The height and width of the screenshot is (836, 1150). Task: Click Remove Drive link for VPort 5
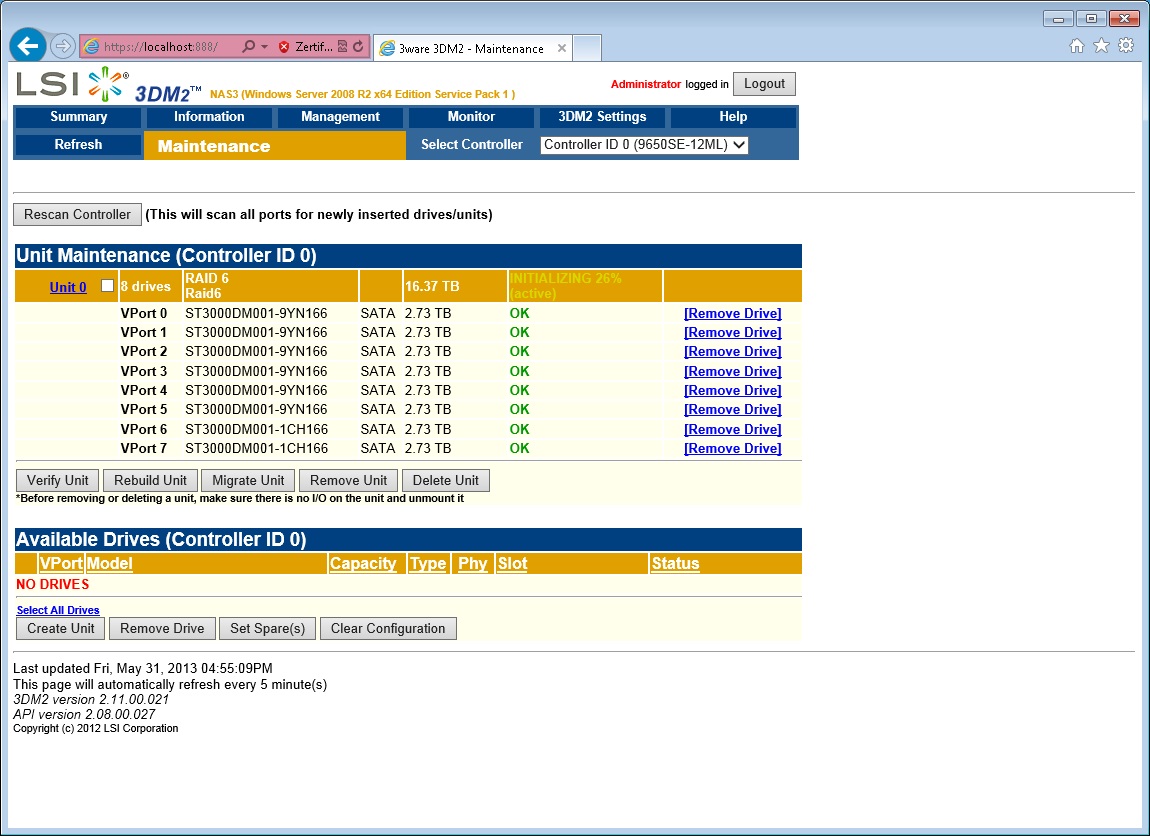733,409
